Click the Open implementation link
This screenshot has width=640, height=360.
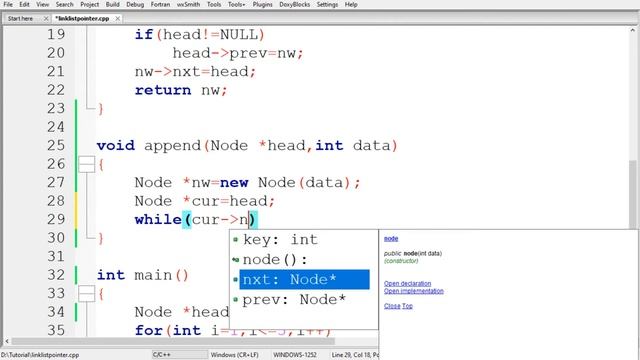tap(413, 291)
